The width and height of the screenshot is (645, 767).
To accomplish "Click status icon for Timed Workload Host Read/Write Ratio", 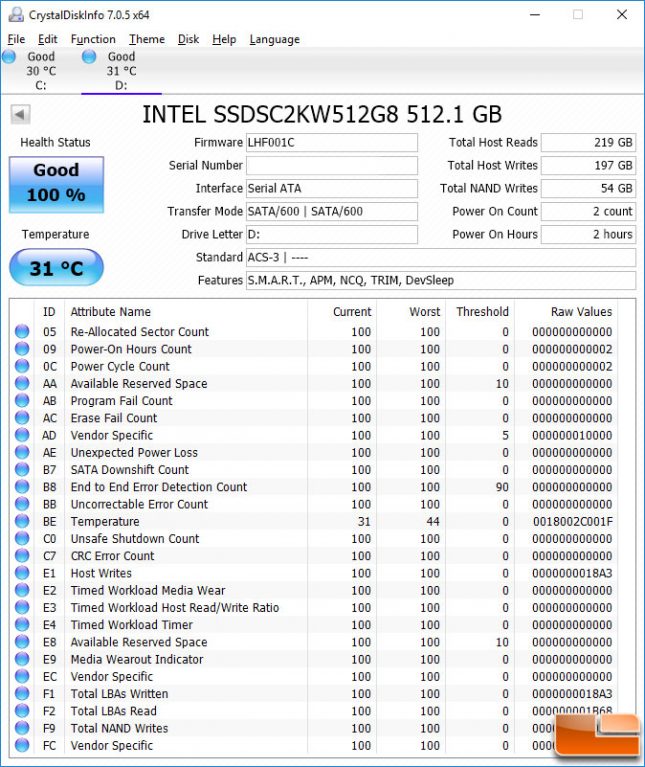I will [22, 608].
